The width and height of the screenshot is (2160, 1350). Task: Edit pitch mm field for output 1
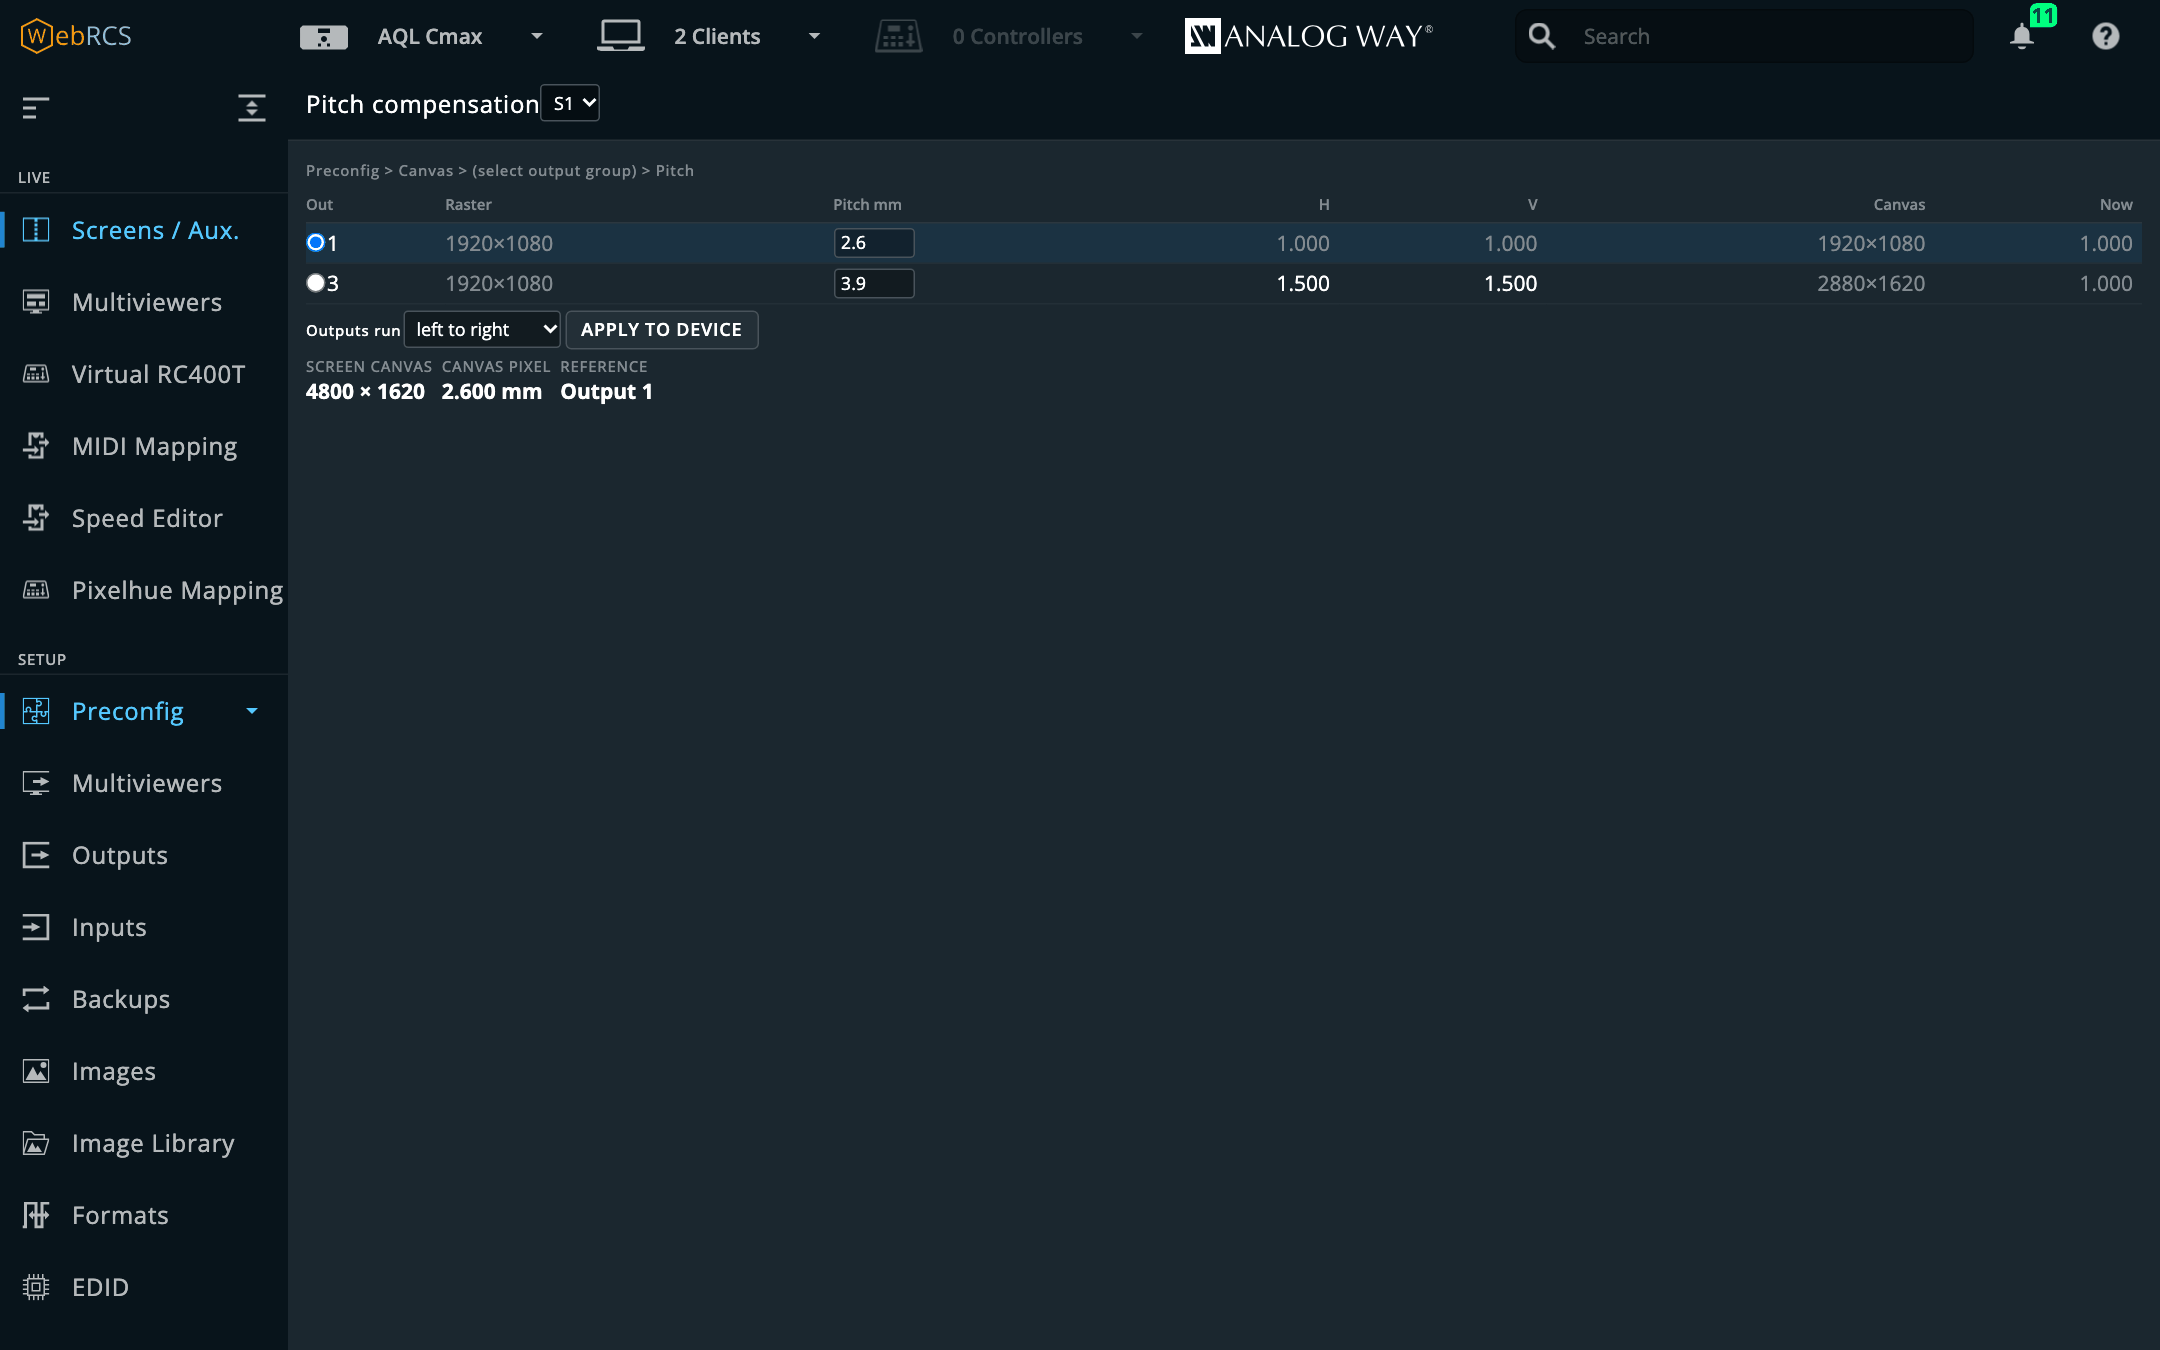click(x=874, y=242)
